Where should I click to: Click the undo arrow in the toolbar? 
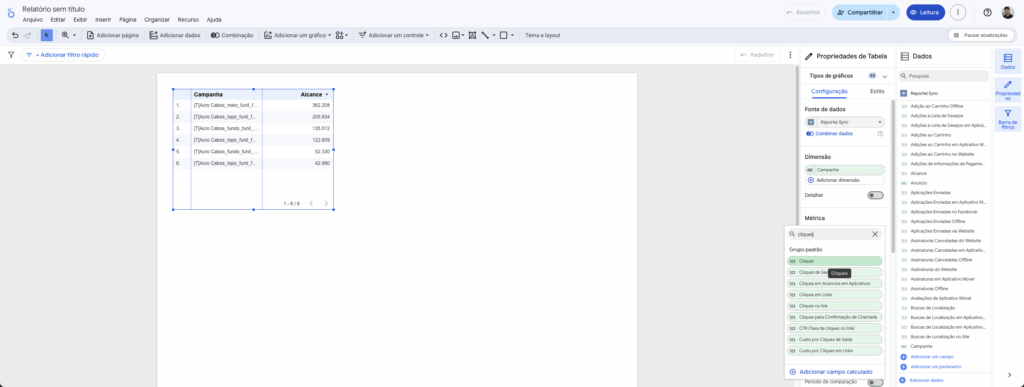[15, 35]
